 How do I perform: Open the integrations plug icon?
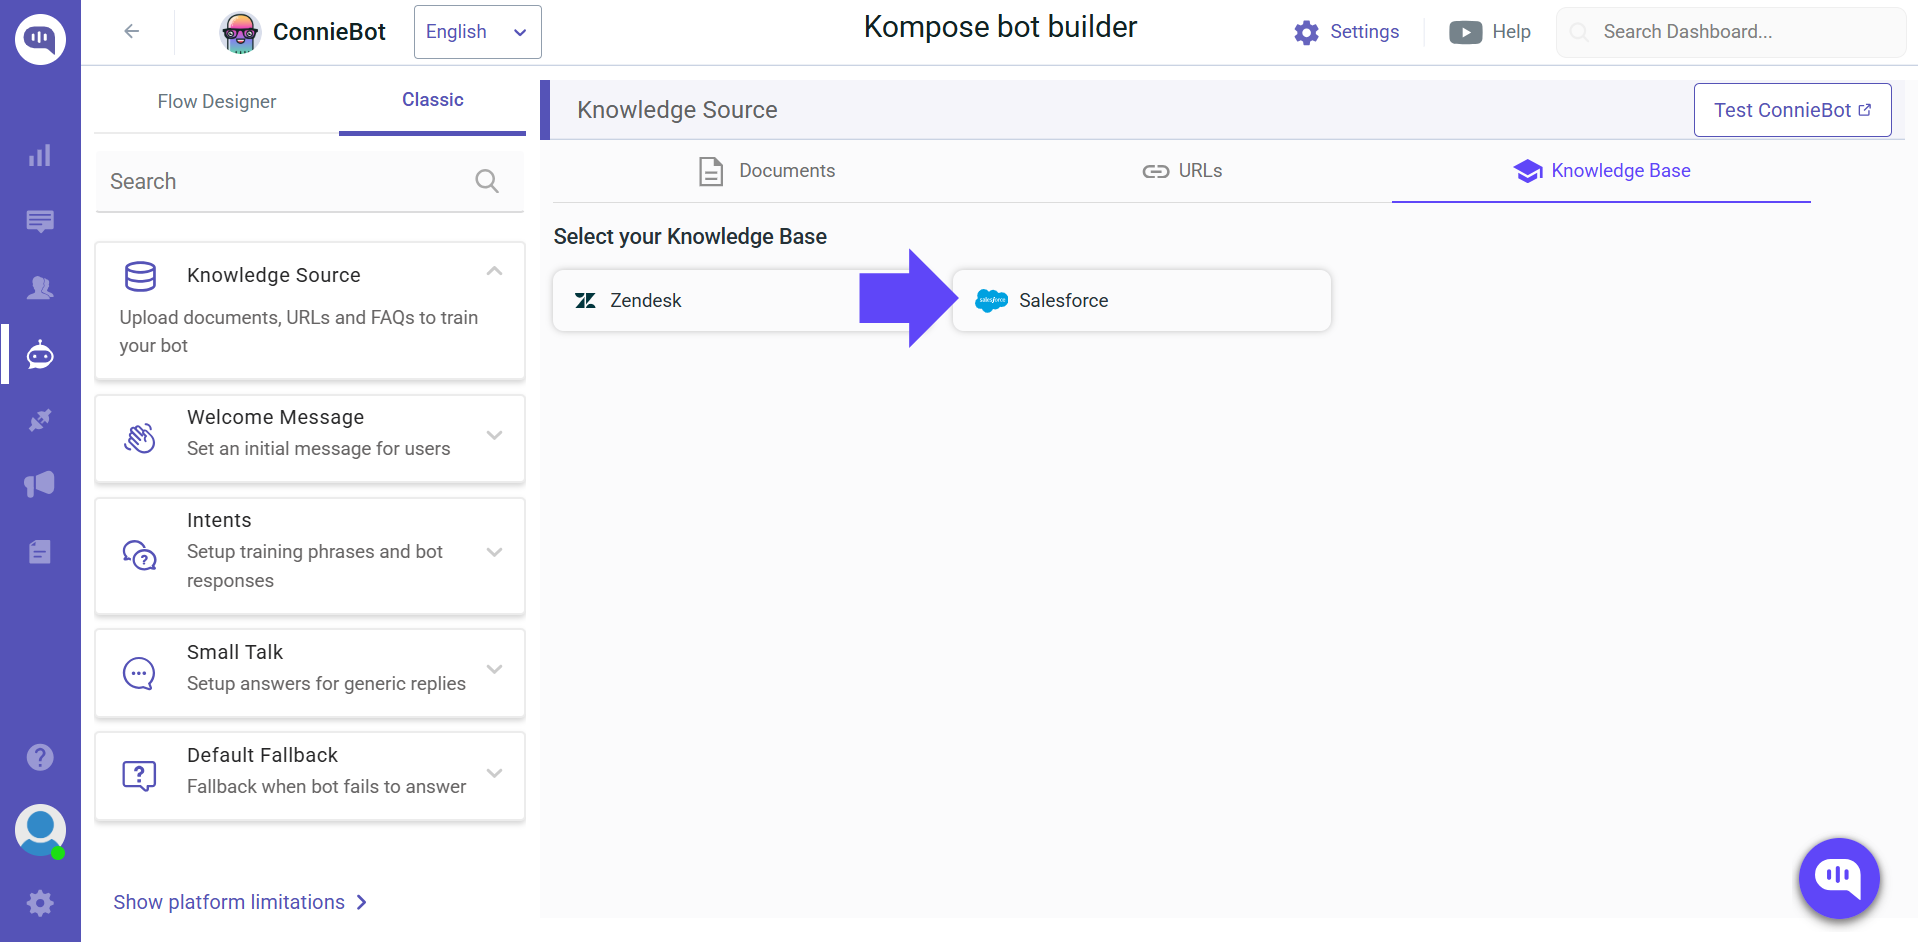coord(40,420)
